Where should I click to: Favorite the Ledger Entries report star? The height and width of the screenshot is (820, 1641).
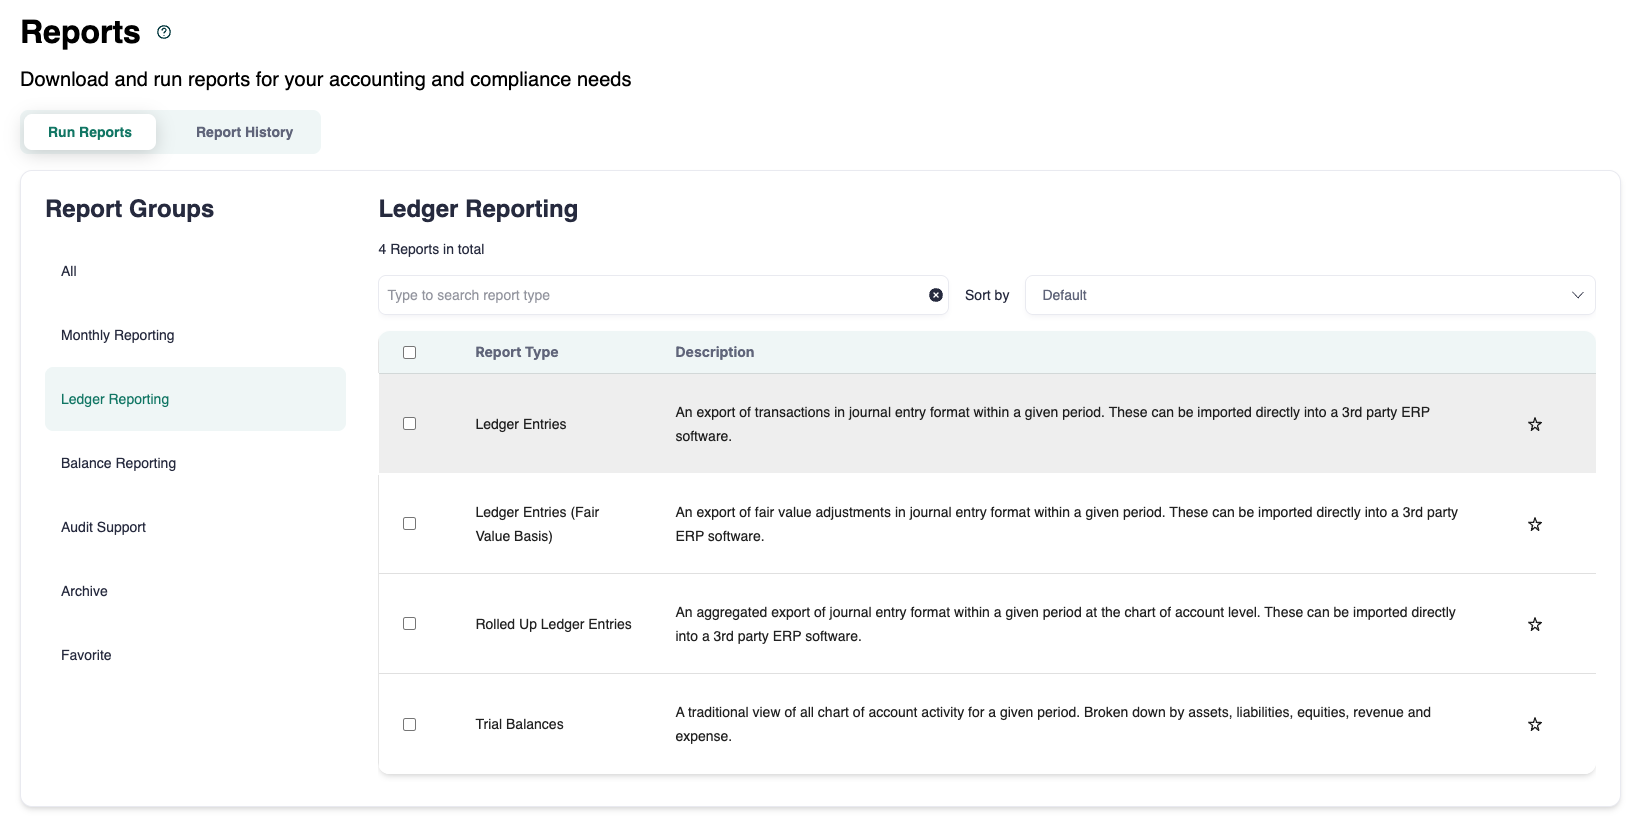tap(1534, 424)
